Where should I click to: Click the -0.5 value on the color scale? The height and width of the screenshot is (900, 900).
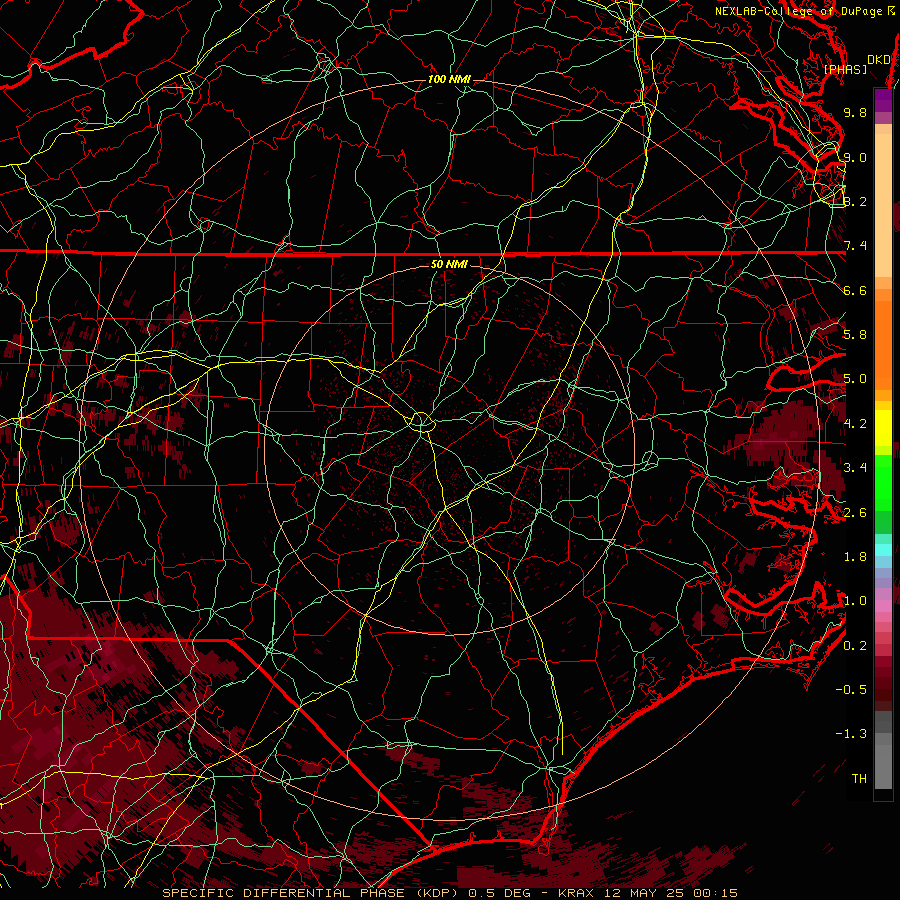pos(851,690)
